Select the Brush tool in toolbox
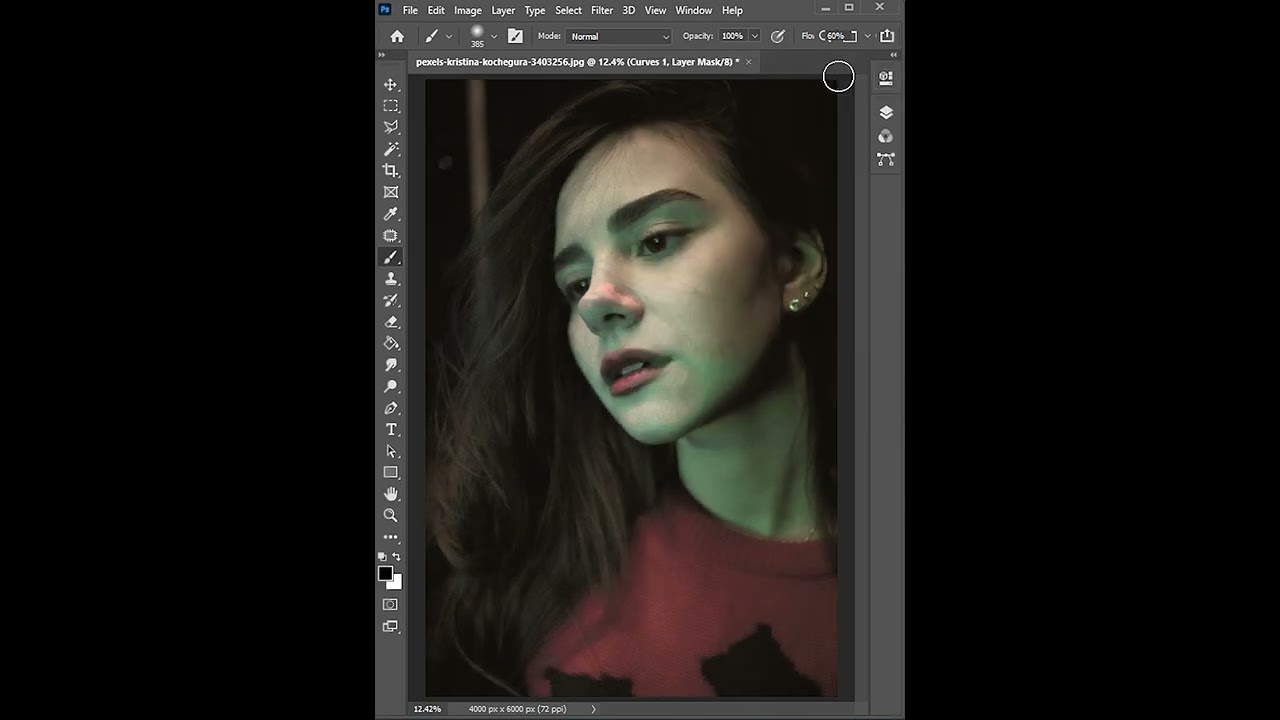 [x=391, y=257]
